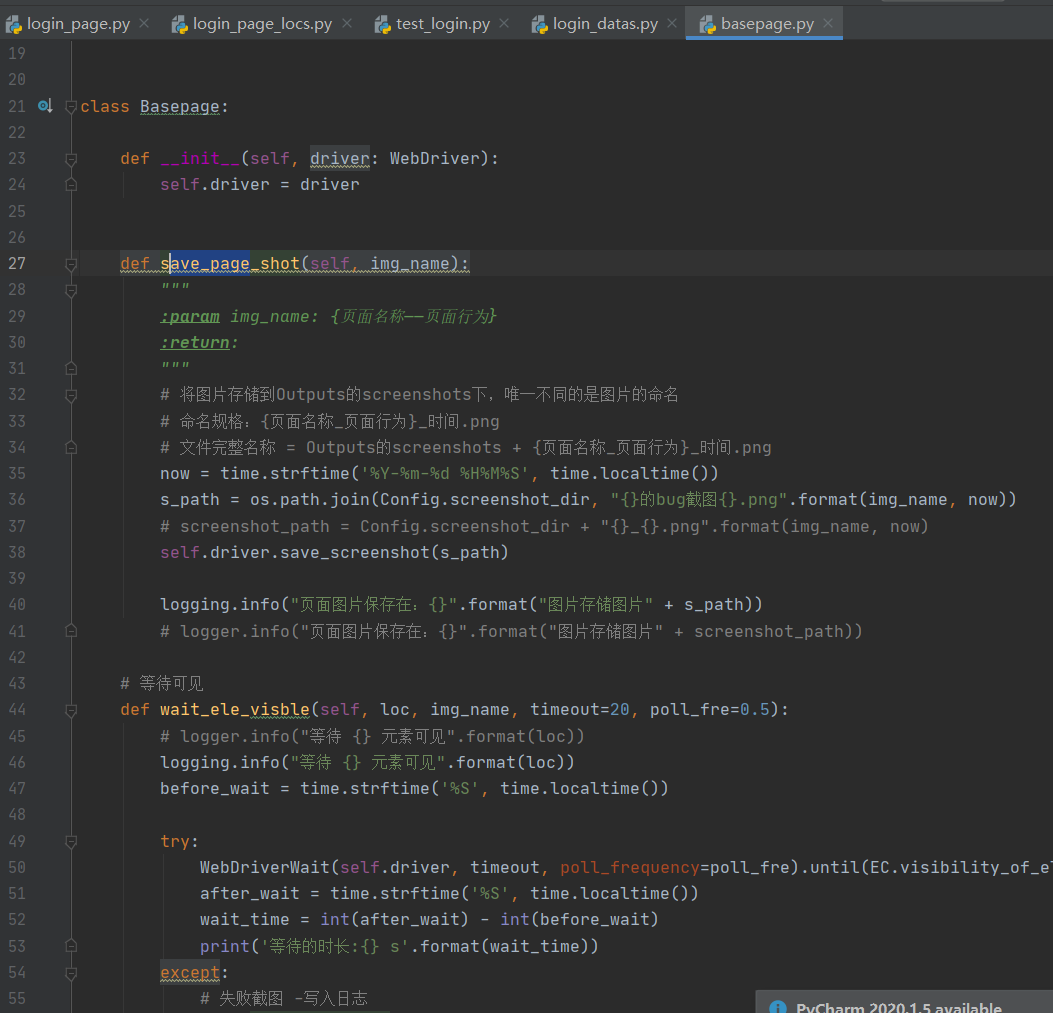Switch to the login_page.py tab

[x=78, y=24]
